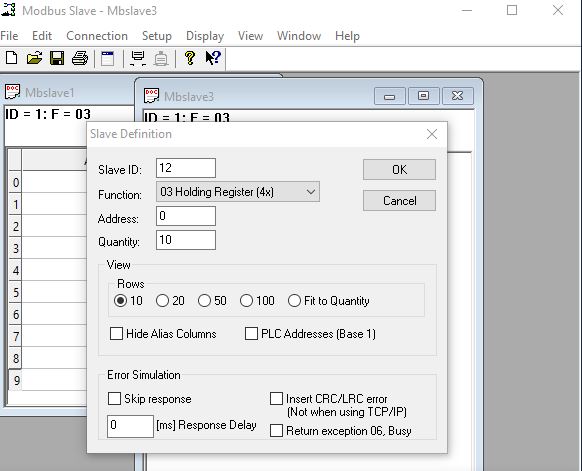Viewport: 582px width, 471px height.
Task: Click the yellow Help question mark icon
Action: point(190,58)
